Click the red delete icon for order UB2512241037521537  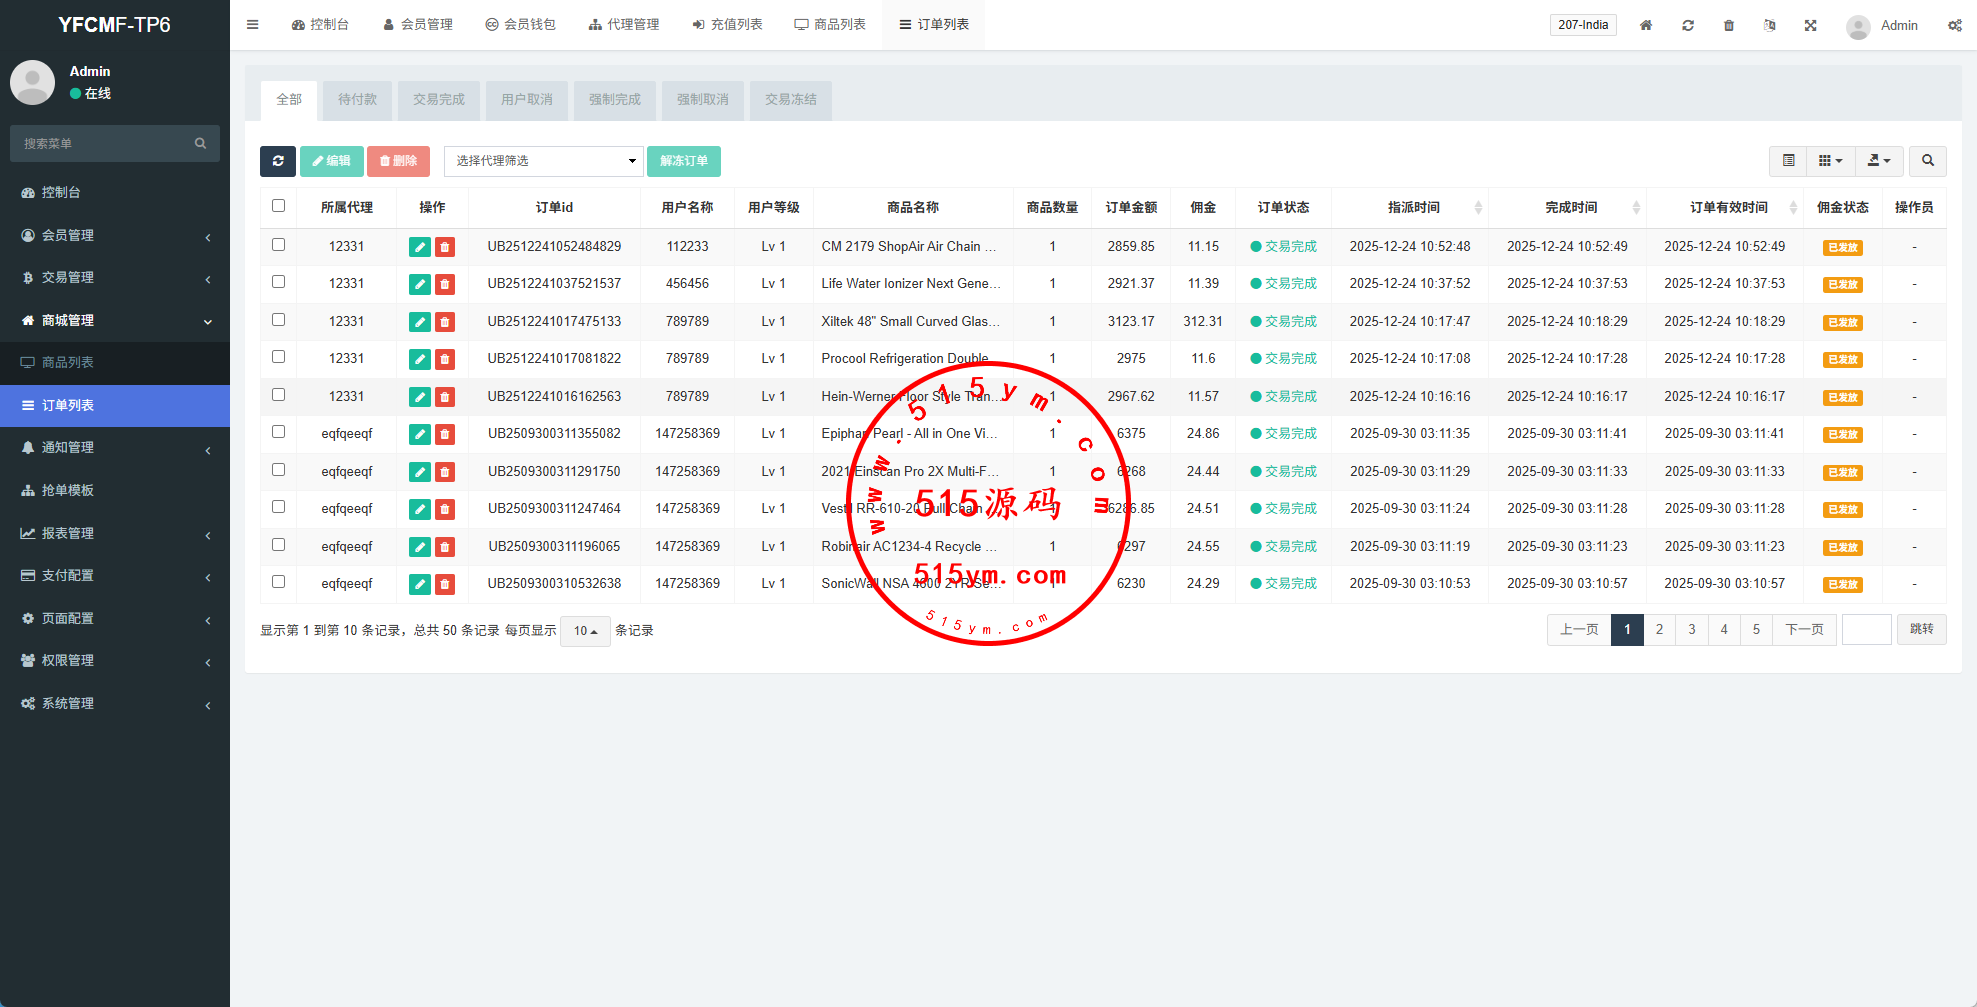tap(445, 285)
